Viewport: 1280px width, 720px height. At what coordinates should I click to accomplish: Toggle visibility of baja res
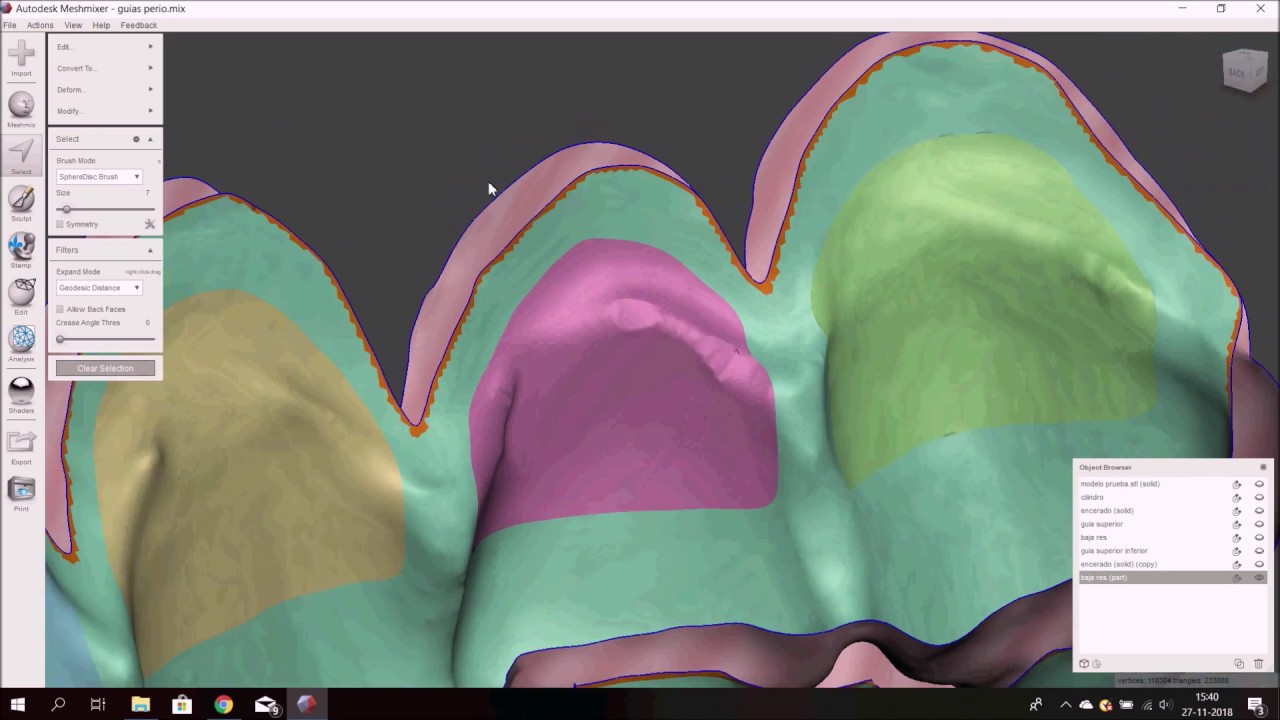(1259, 538)
